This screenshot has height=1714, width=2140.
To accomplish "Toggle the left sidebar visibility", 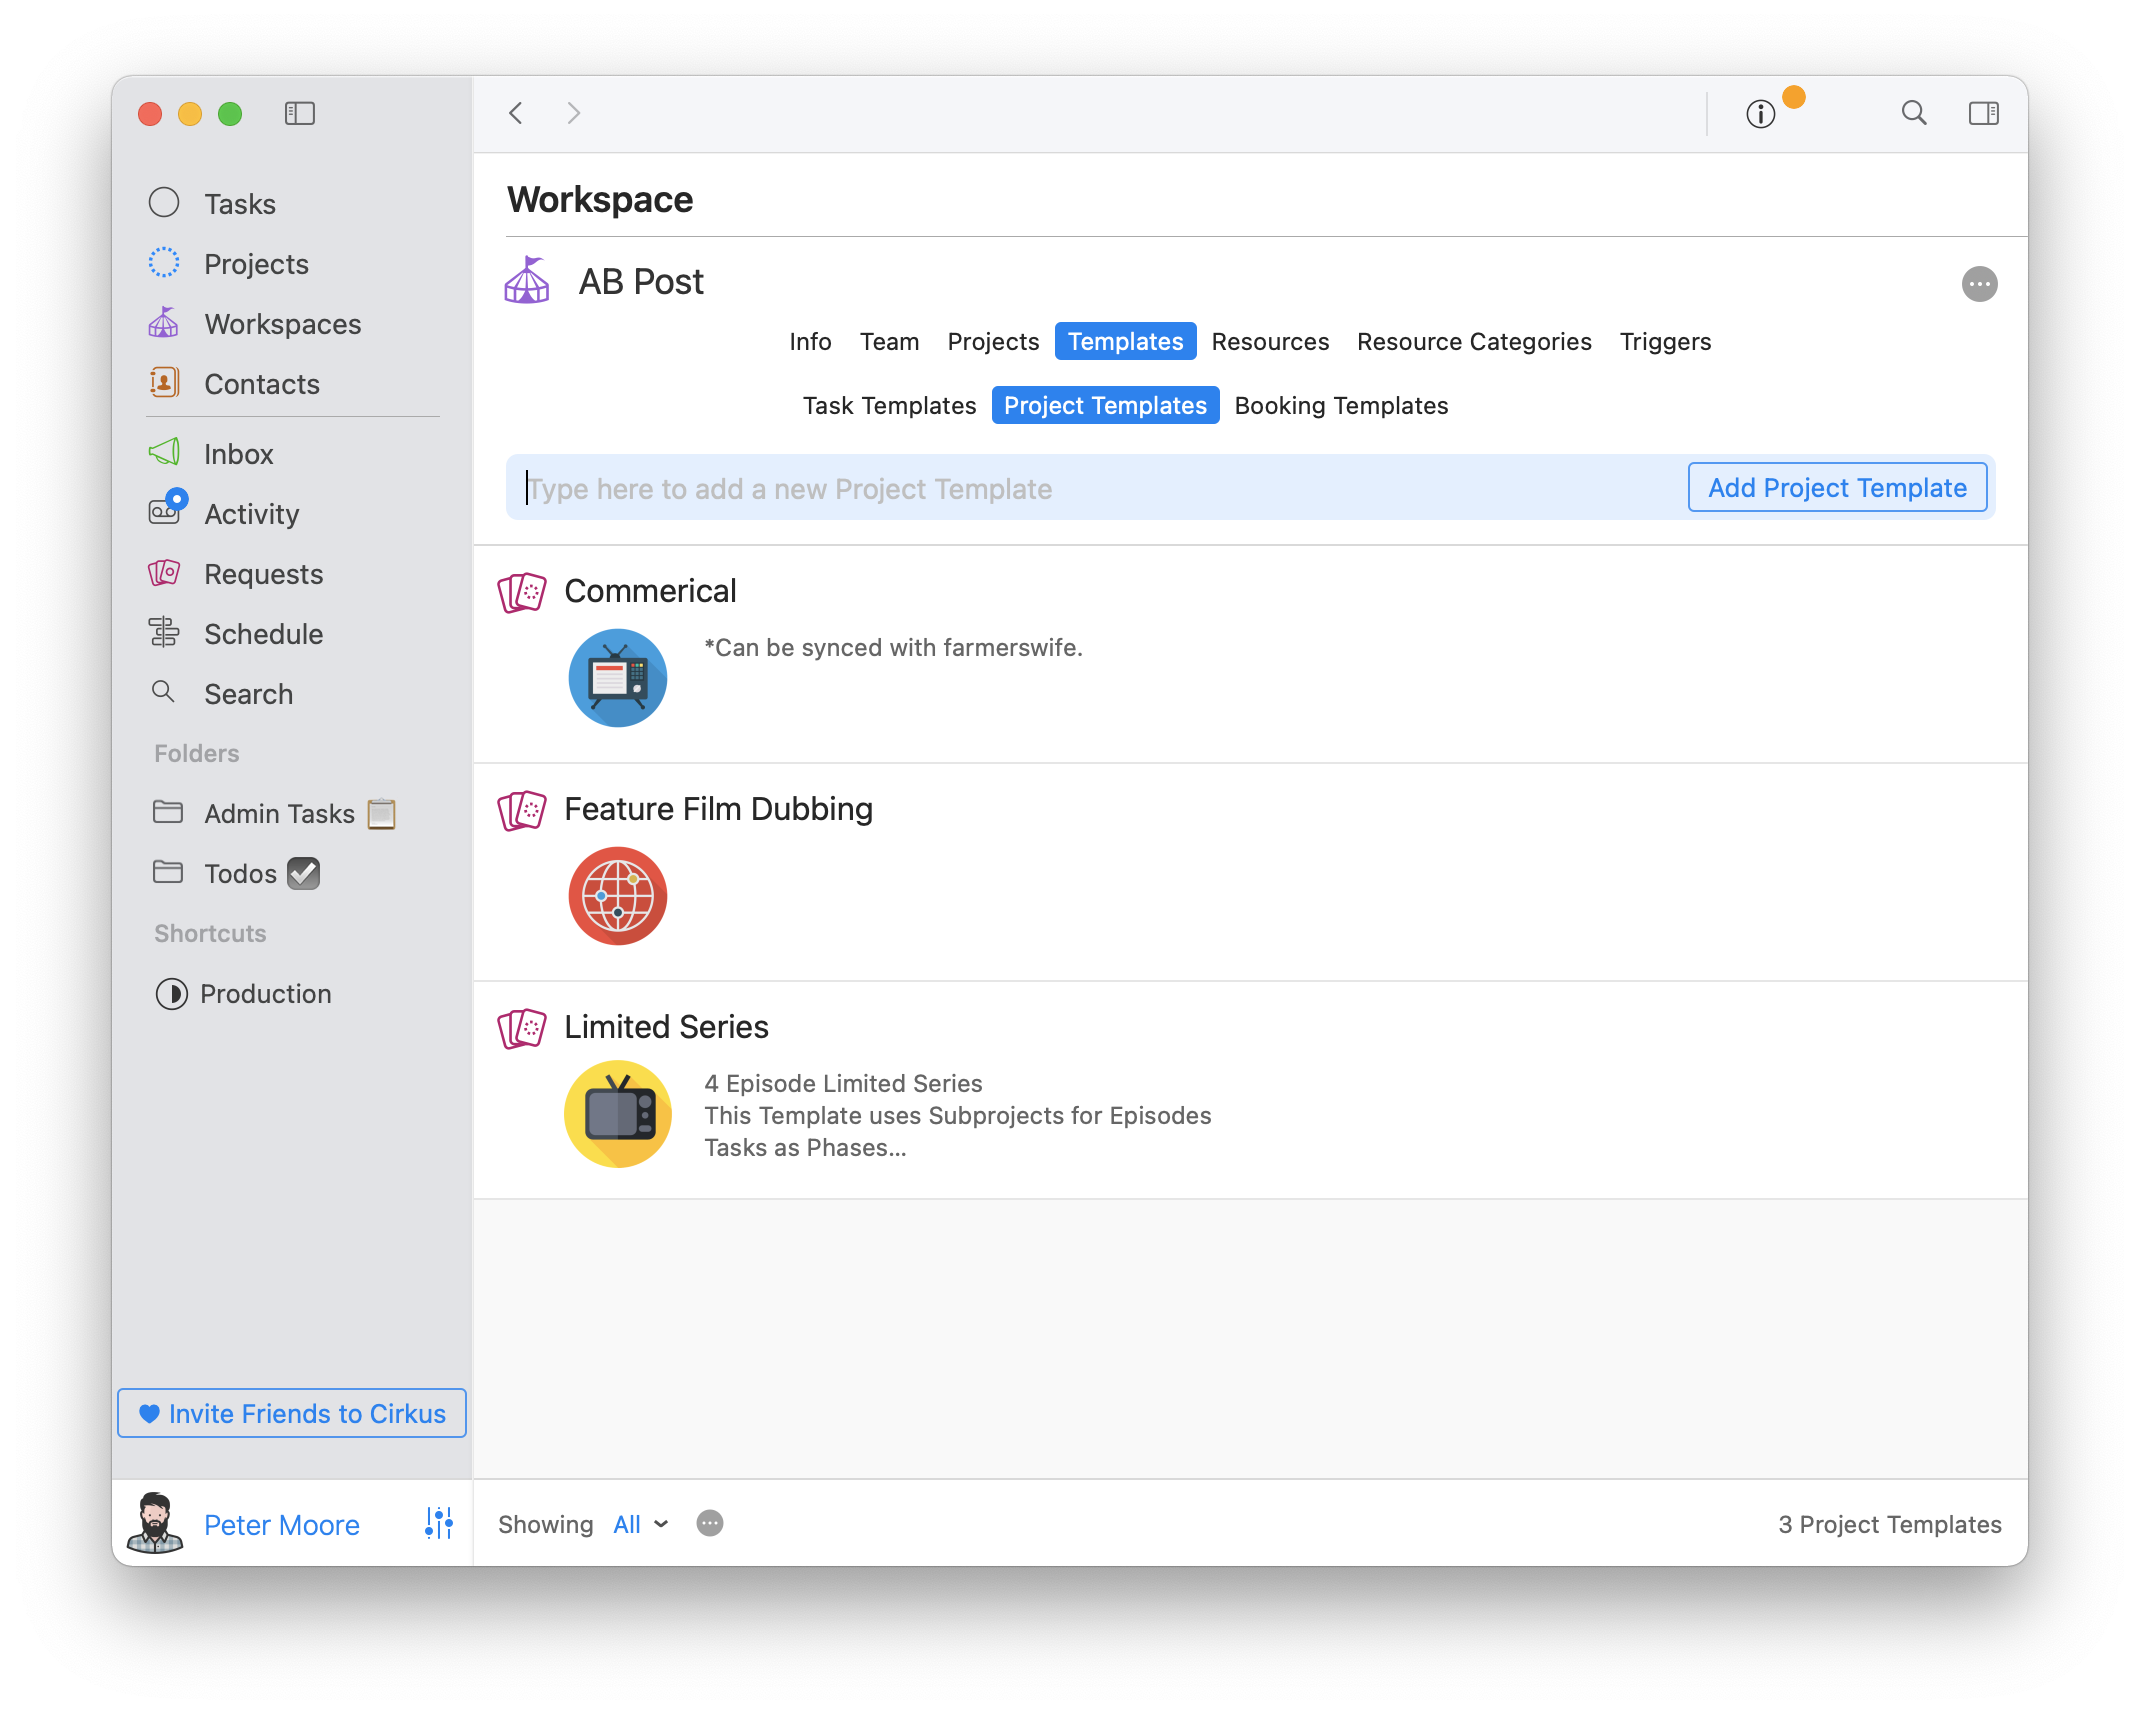I will coord(299,114).
